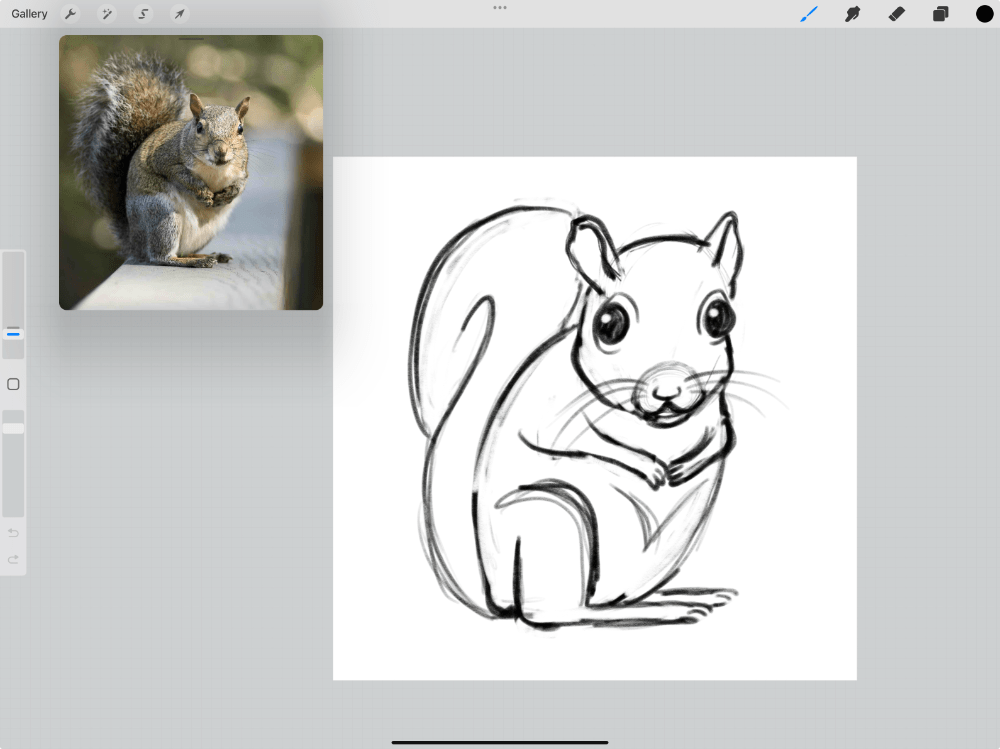
Task: Tap the brush size slider handle
Action: pyautogui.click(x=13, y=332)
